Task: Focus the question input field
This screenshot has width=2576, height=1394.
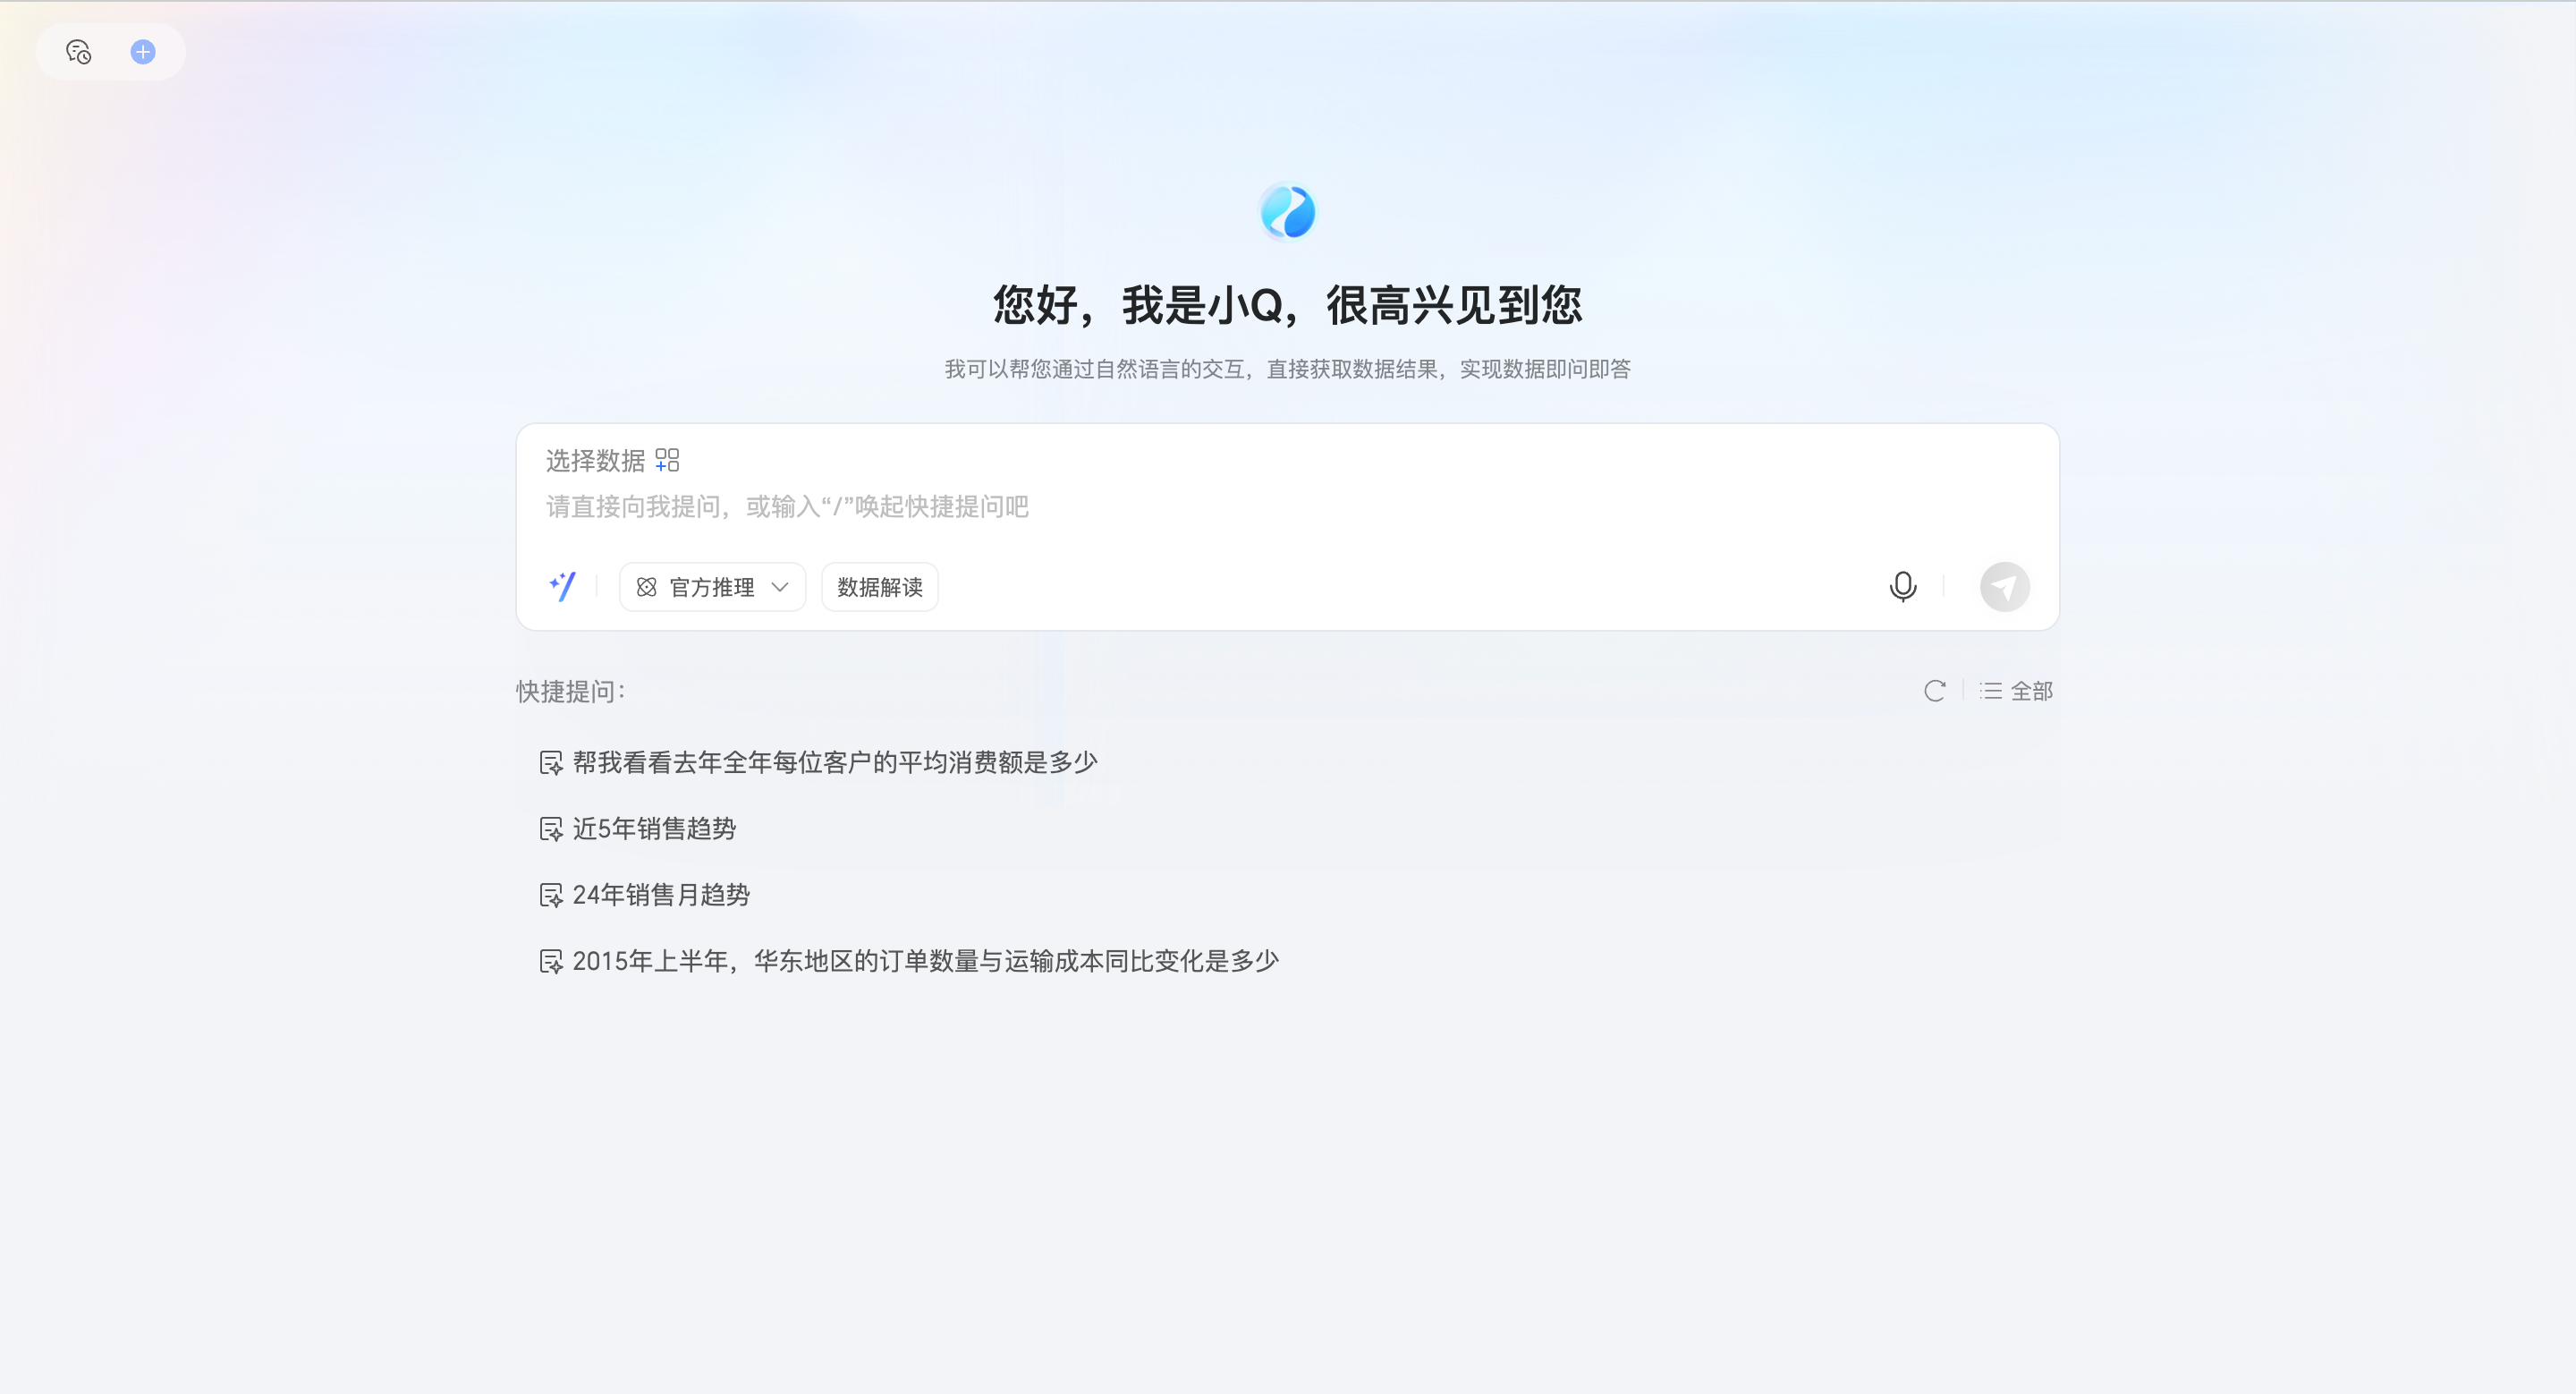Action: 1287,507
